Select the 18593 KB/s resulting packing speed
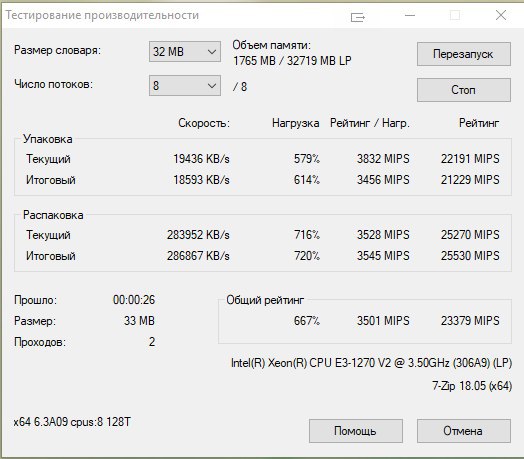 pos(201,180)
